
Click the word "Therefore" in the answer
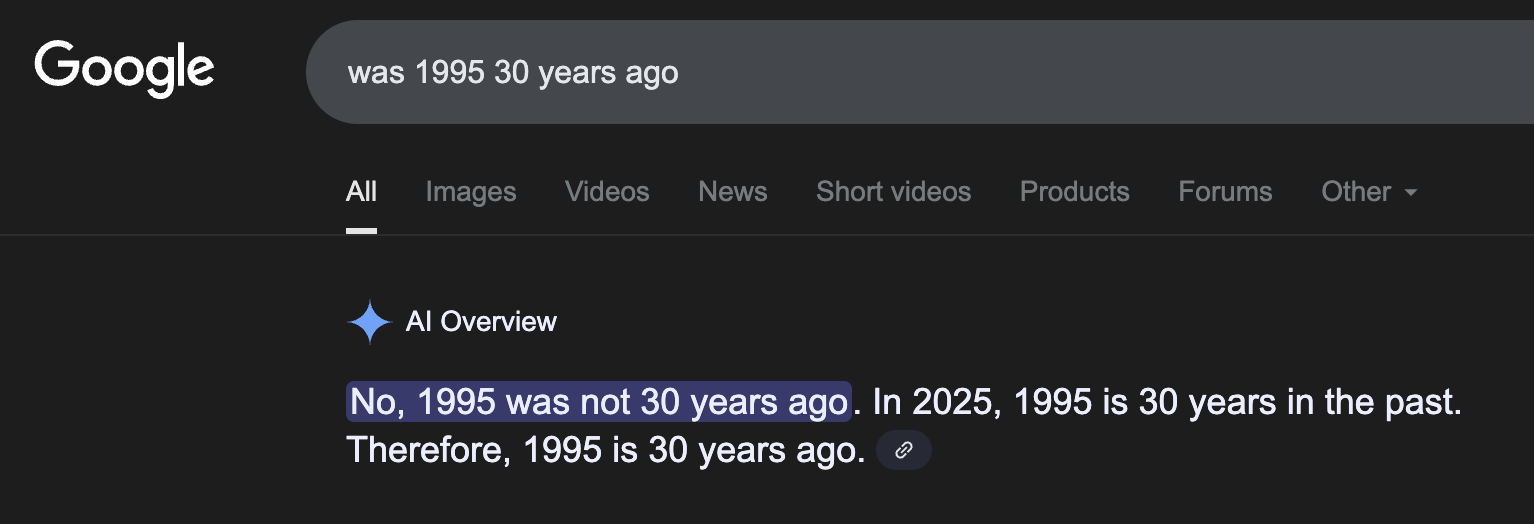[x=425, y=451]
